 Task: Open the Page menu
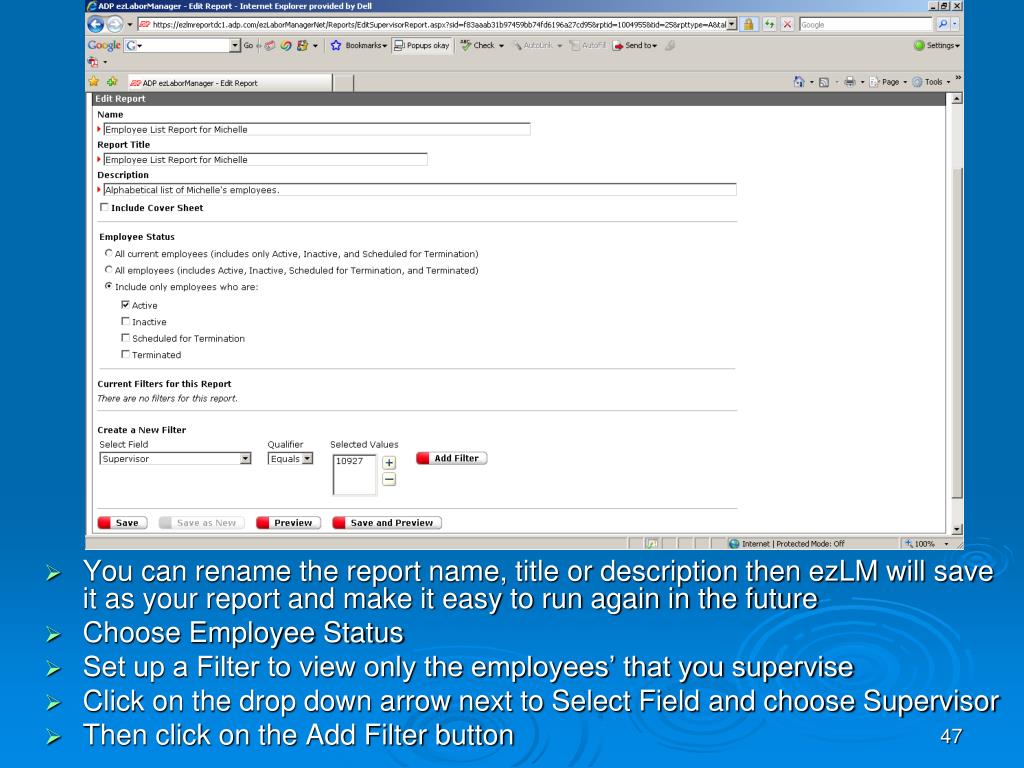(x=888, y=82)
